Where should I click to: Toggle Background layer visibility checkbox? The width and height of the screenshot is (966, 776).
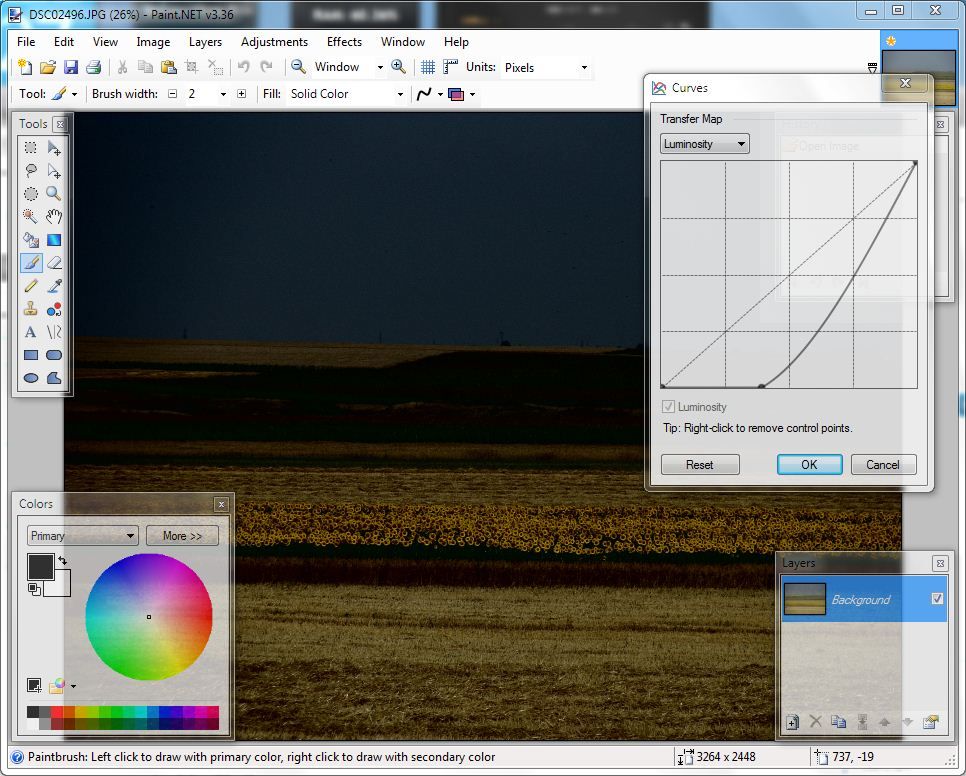coord(937,598)
